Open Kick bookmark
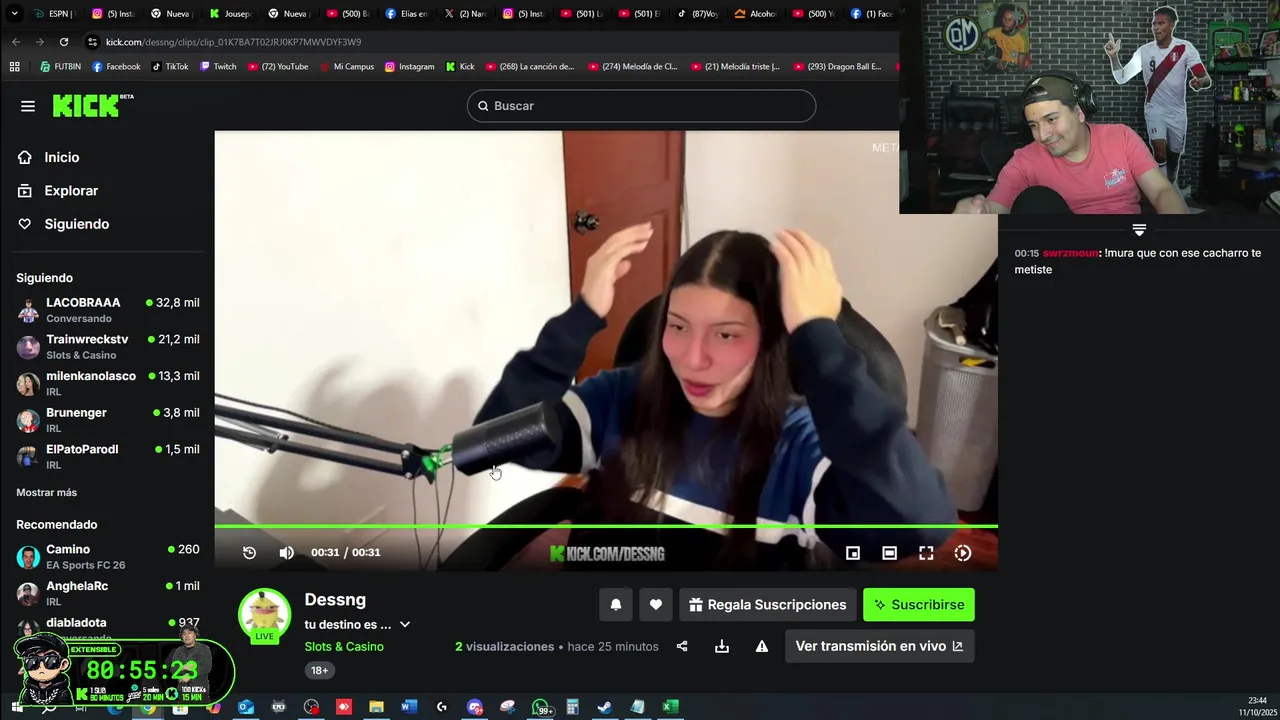Viewport: 1280px width, 720px height. pyautogui.click(x=460, y=67)
